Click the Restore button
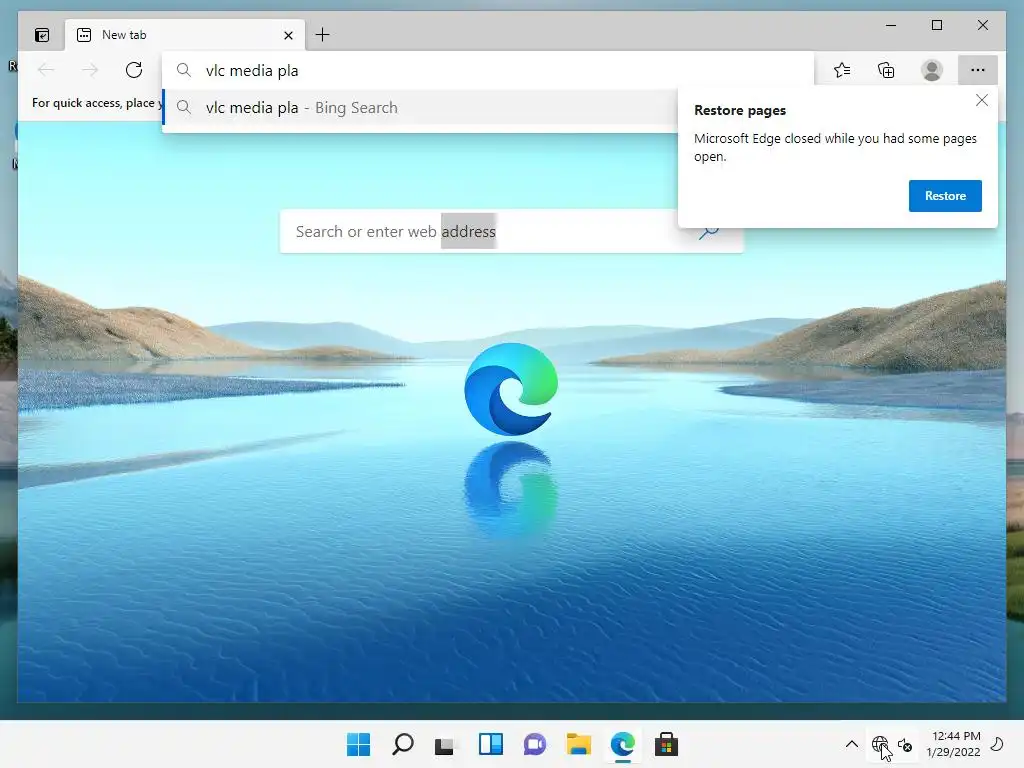This screenshot has width=1024, height=768. coord(945,196)
